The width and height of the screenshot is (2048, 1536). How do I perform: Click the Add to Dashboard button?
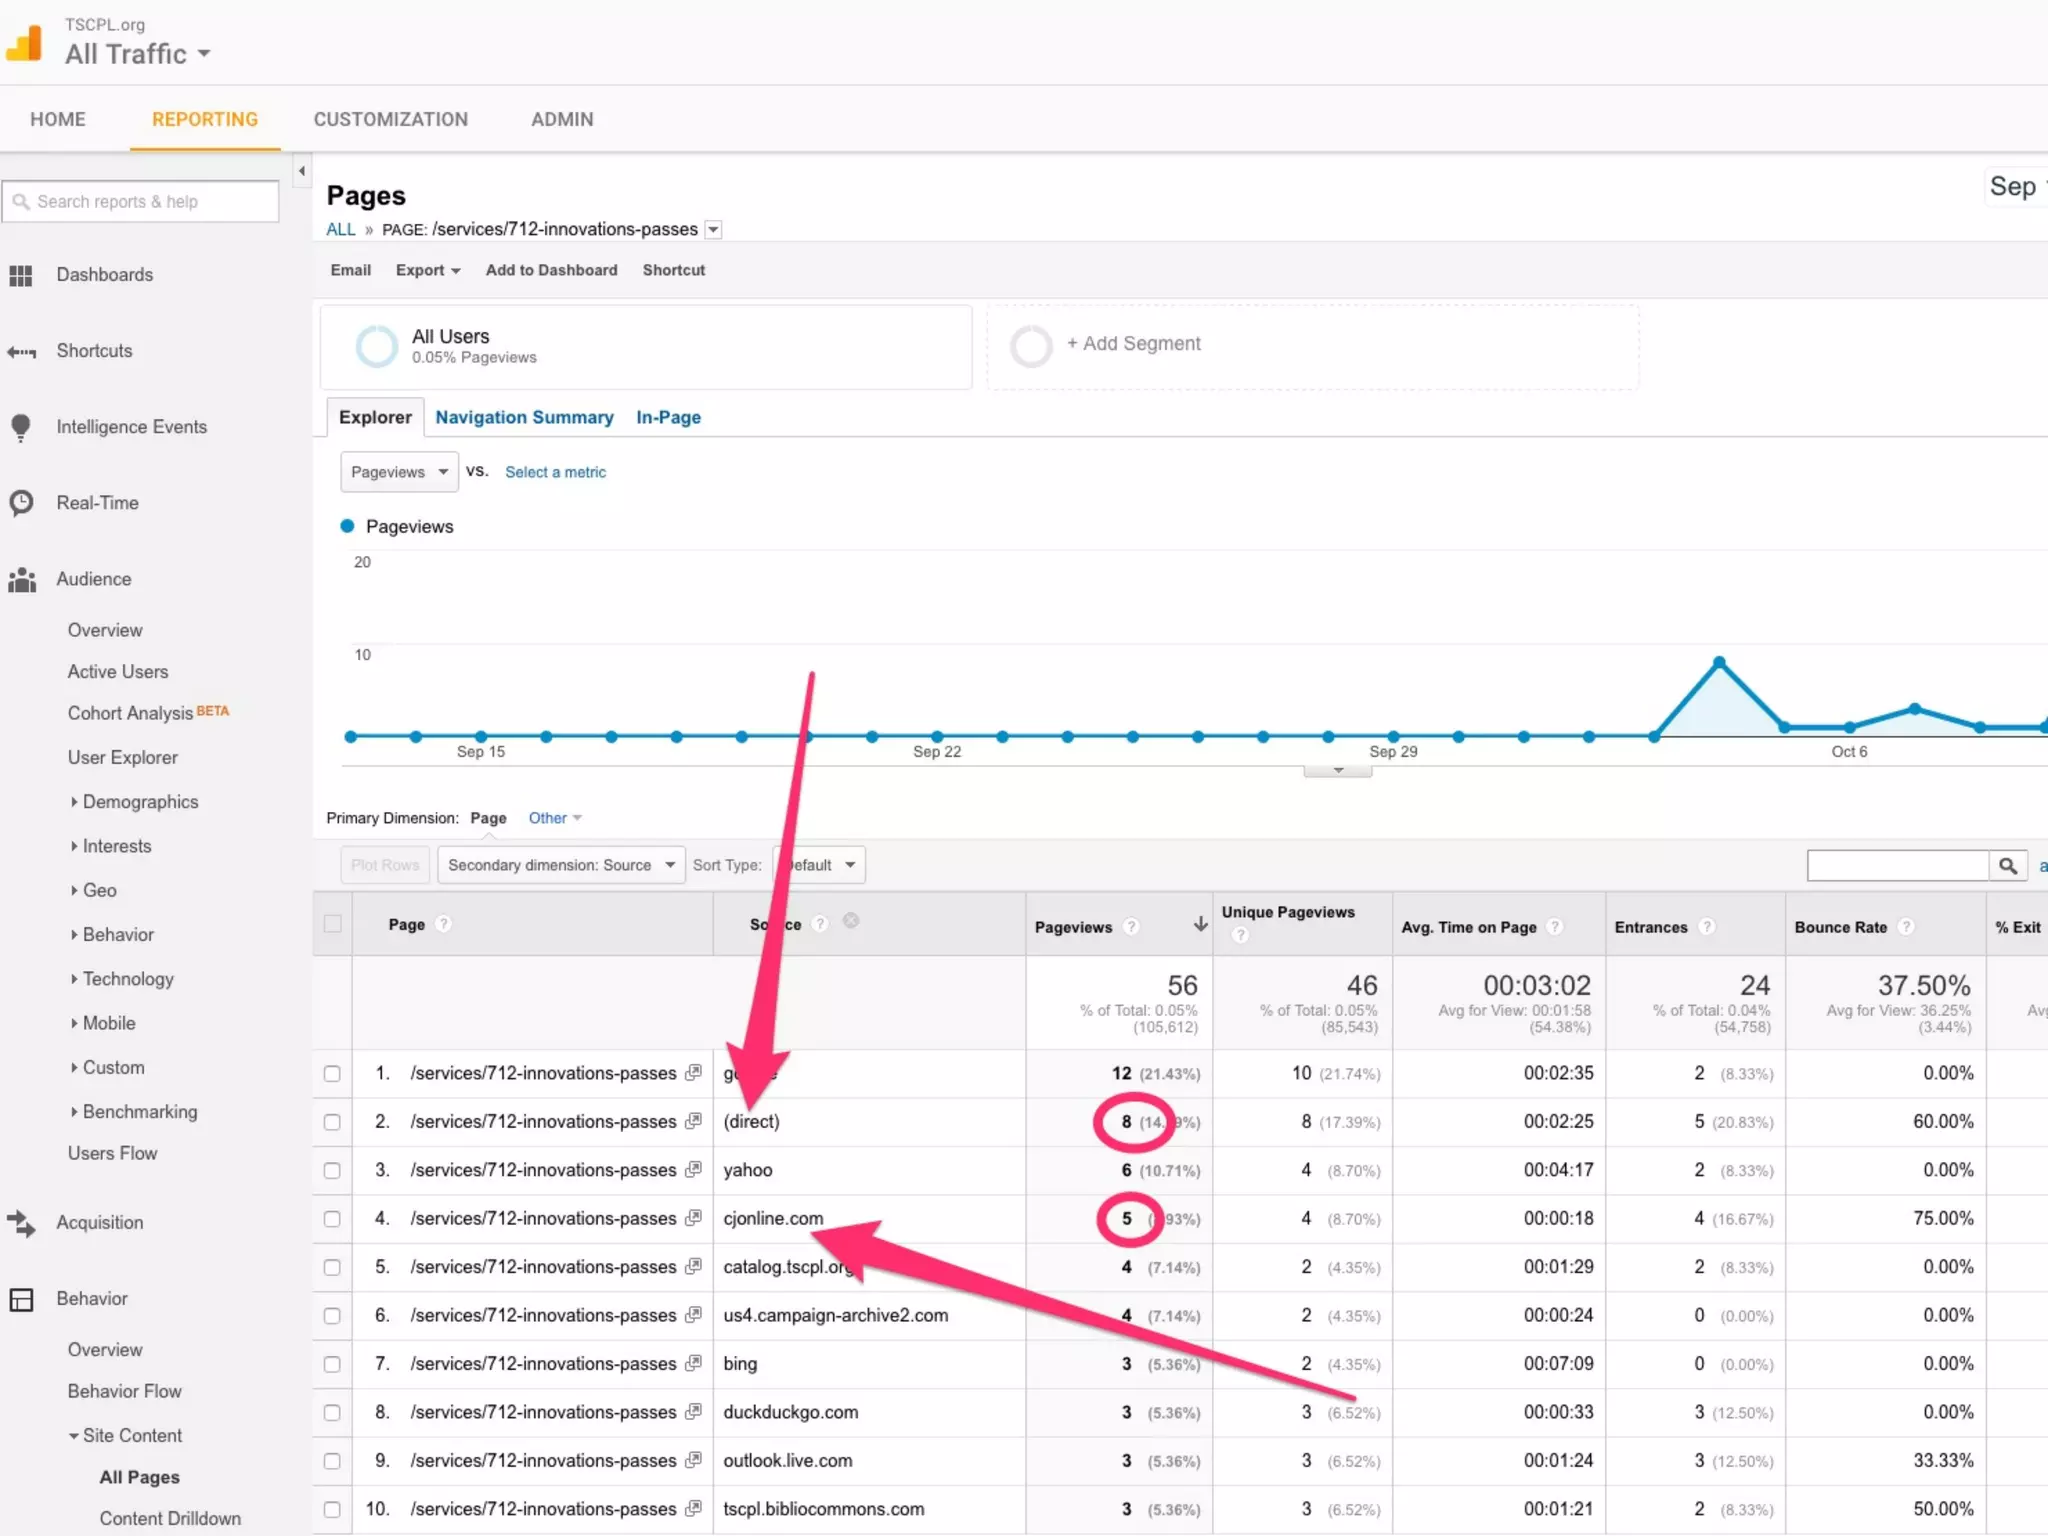551,270
